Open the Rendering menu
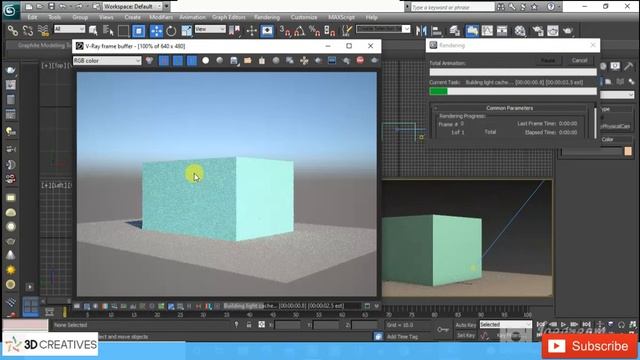 [267, 17]
